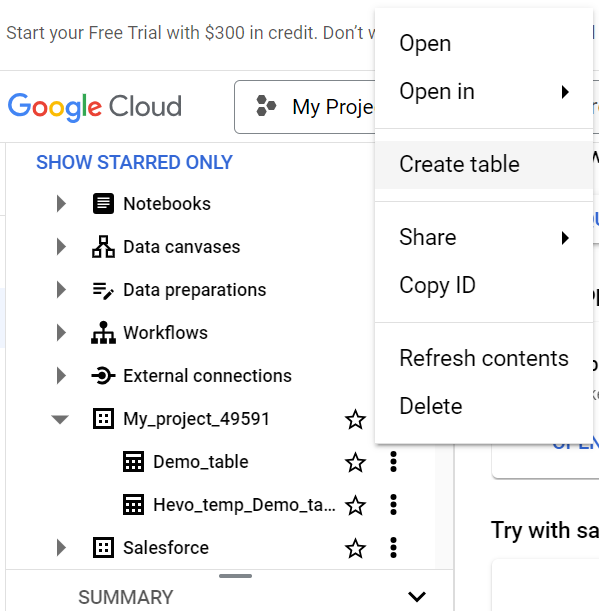Click the Demo_table table icon

(133, 462)
